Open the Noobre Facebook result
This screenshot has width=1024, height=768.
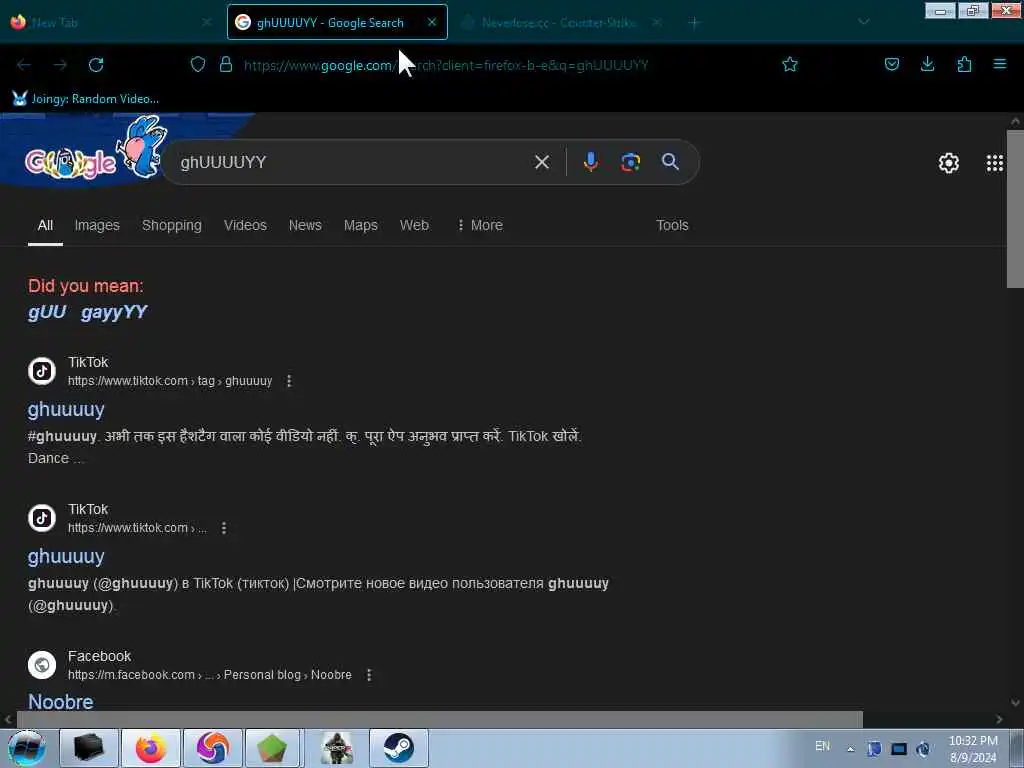point(61,701)
